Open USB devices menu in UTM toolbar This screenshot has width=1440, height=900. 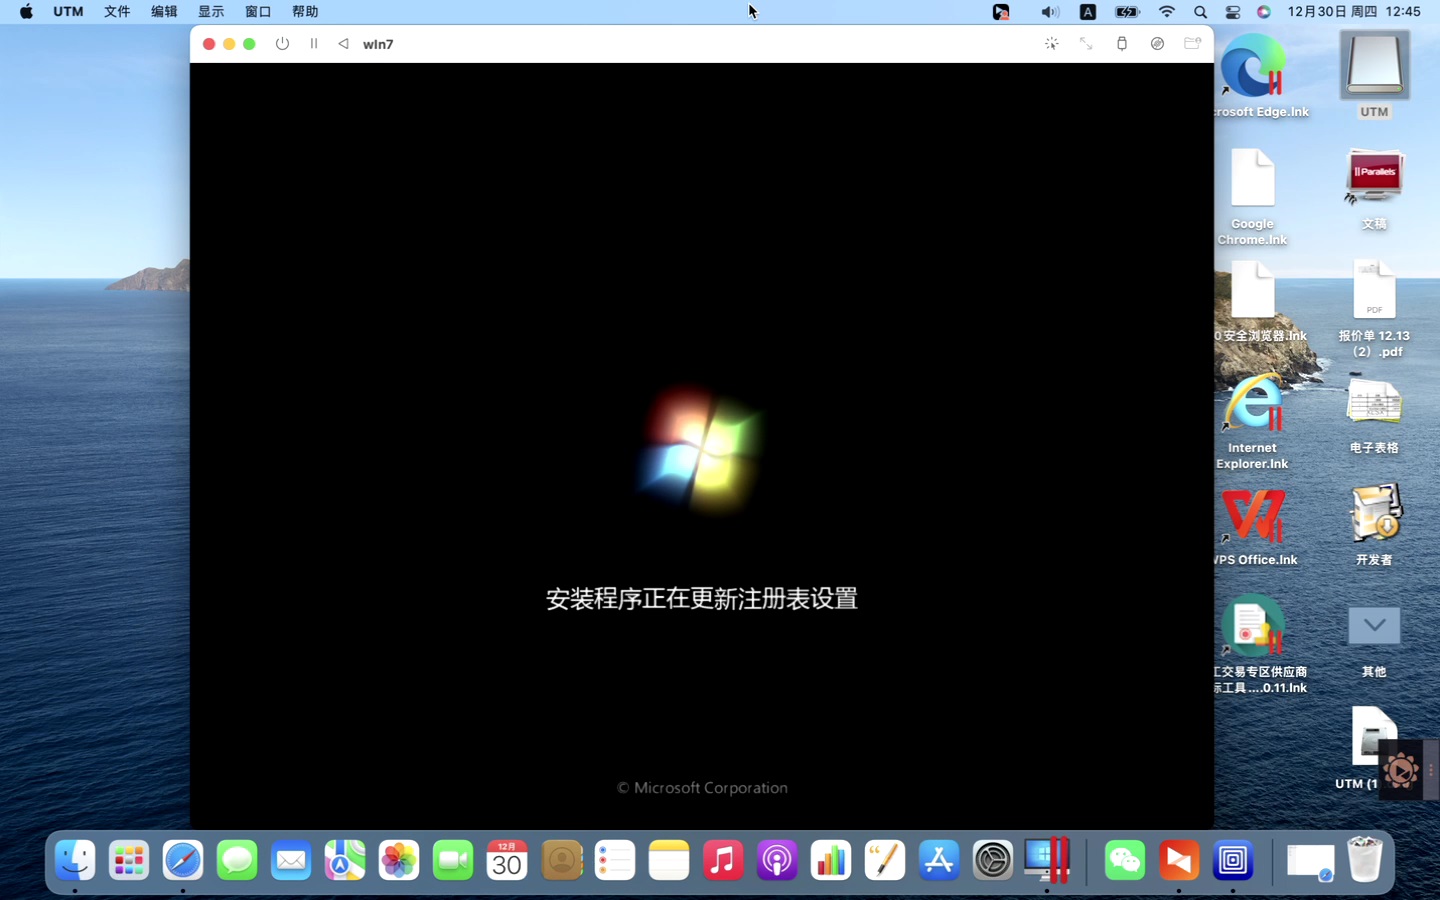[1122, 44]
